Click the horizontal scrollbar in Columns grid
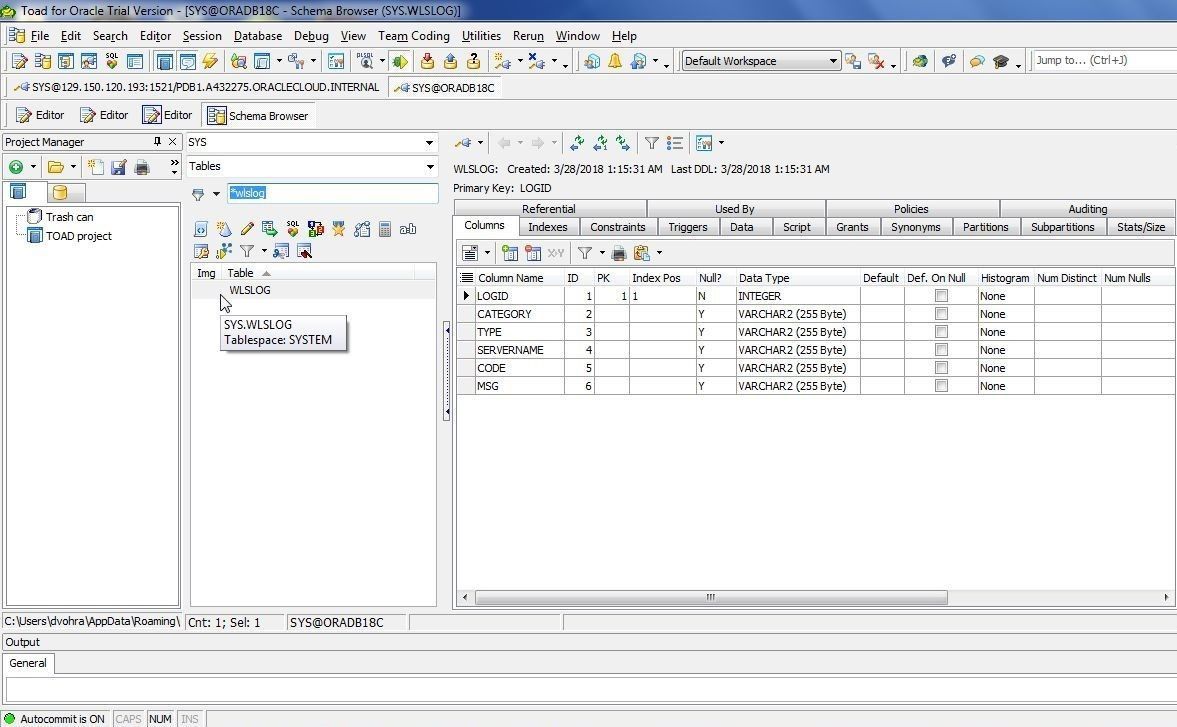The height and width of the screenshot is (727, 1177). coord(711,597)
